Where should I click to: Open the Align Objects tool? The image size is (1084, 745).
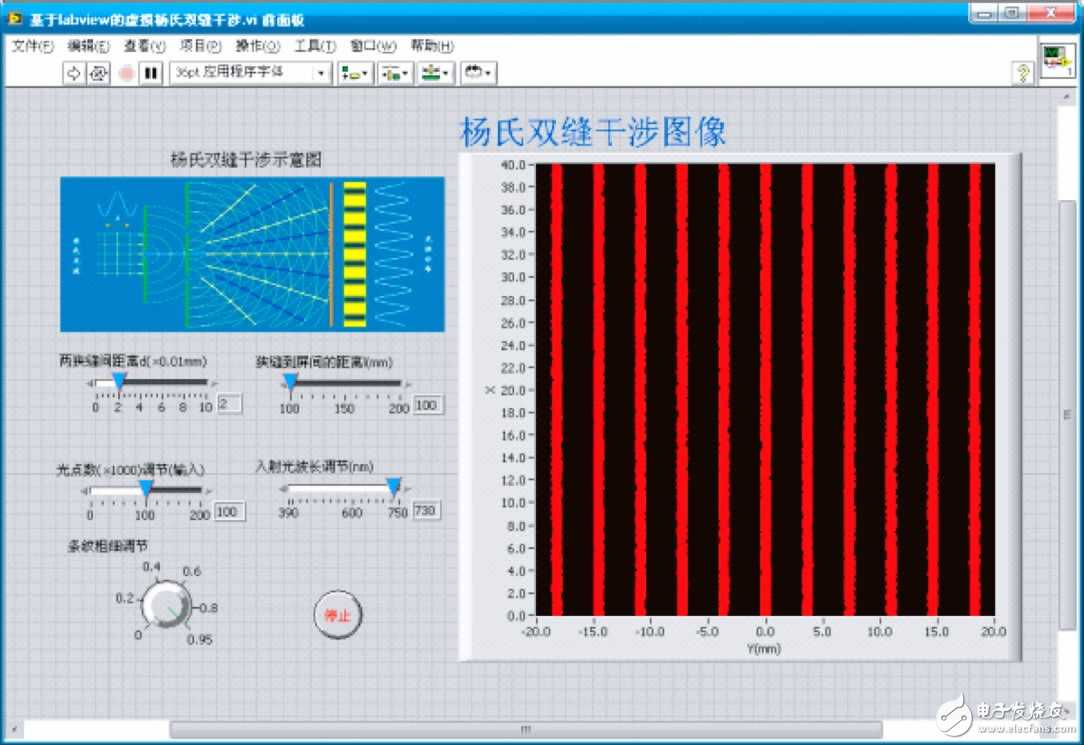pyautogui.click(x=355, y=73)
